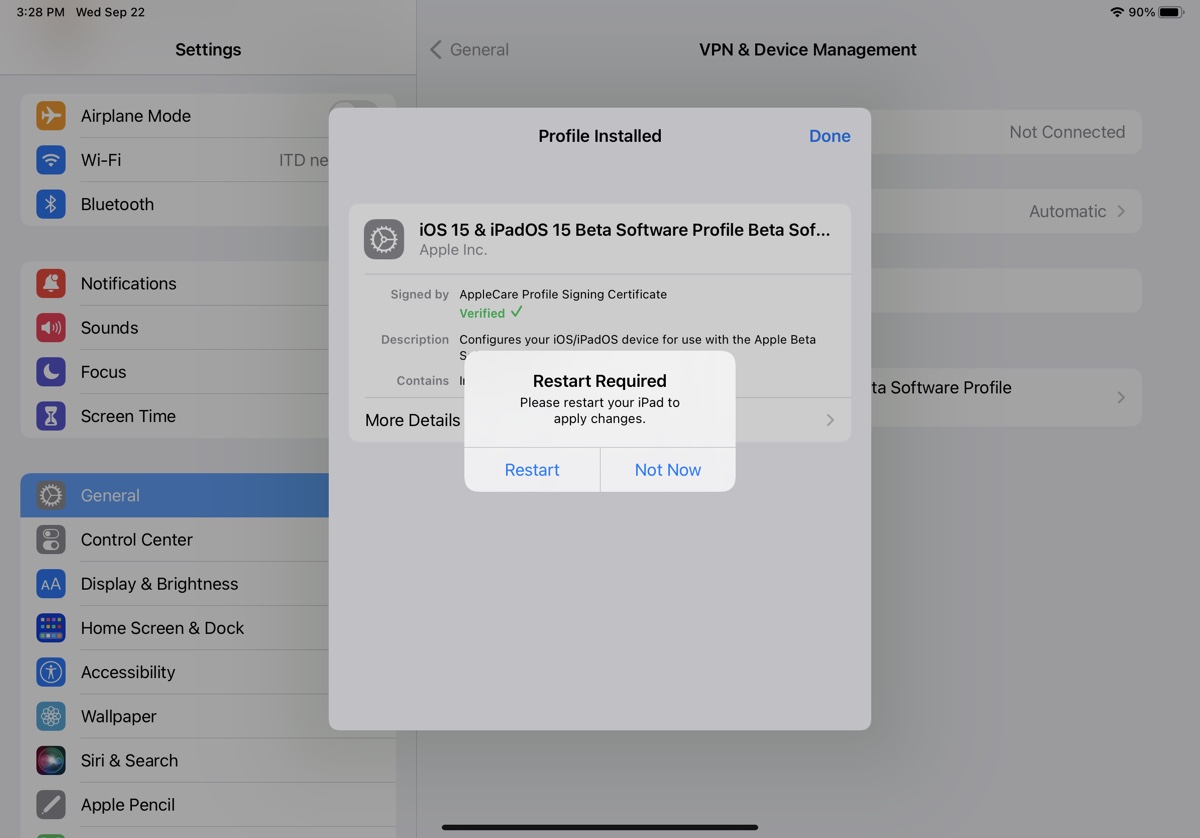Image resolution: width=1200 pixels, height=838 pixels.
Task: Go back to General
Action: pyautogui.click(x=469, y=49)
